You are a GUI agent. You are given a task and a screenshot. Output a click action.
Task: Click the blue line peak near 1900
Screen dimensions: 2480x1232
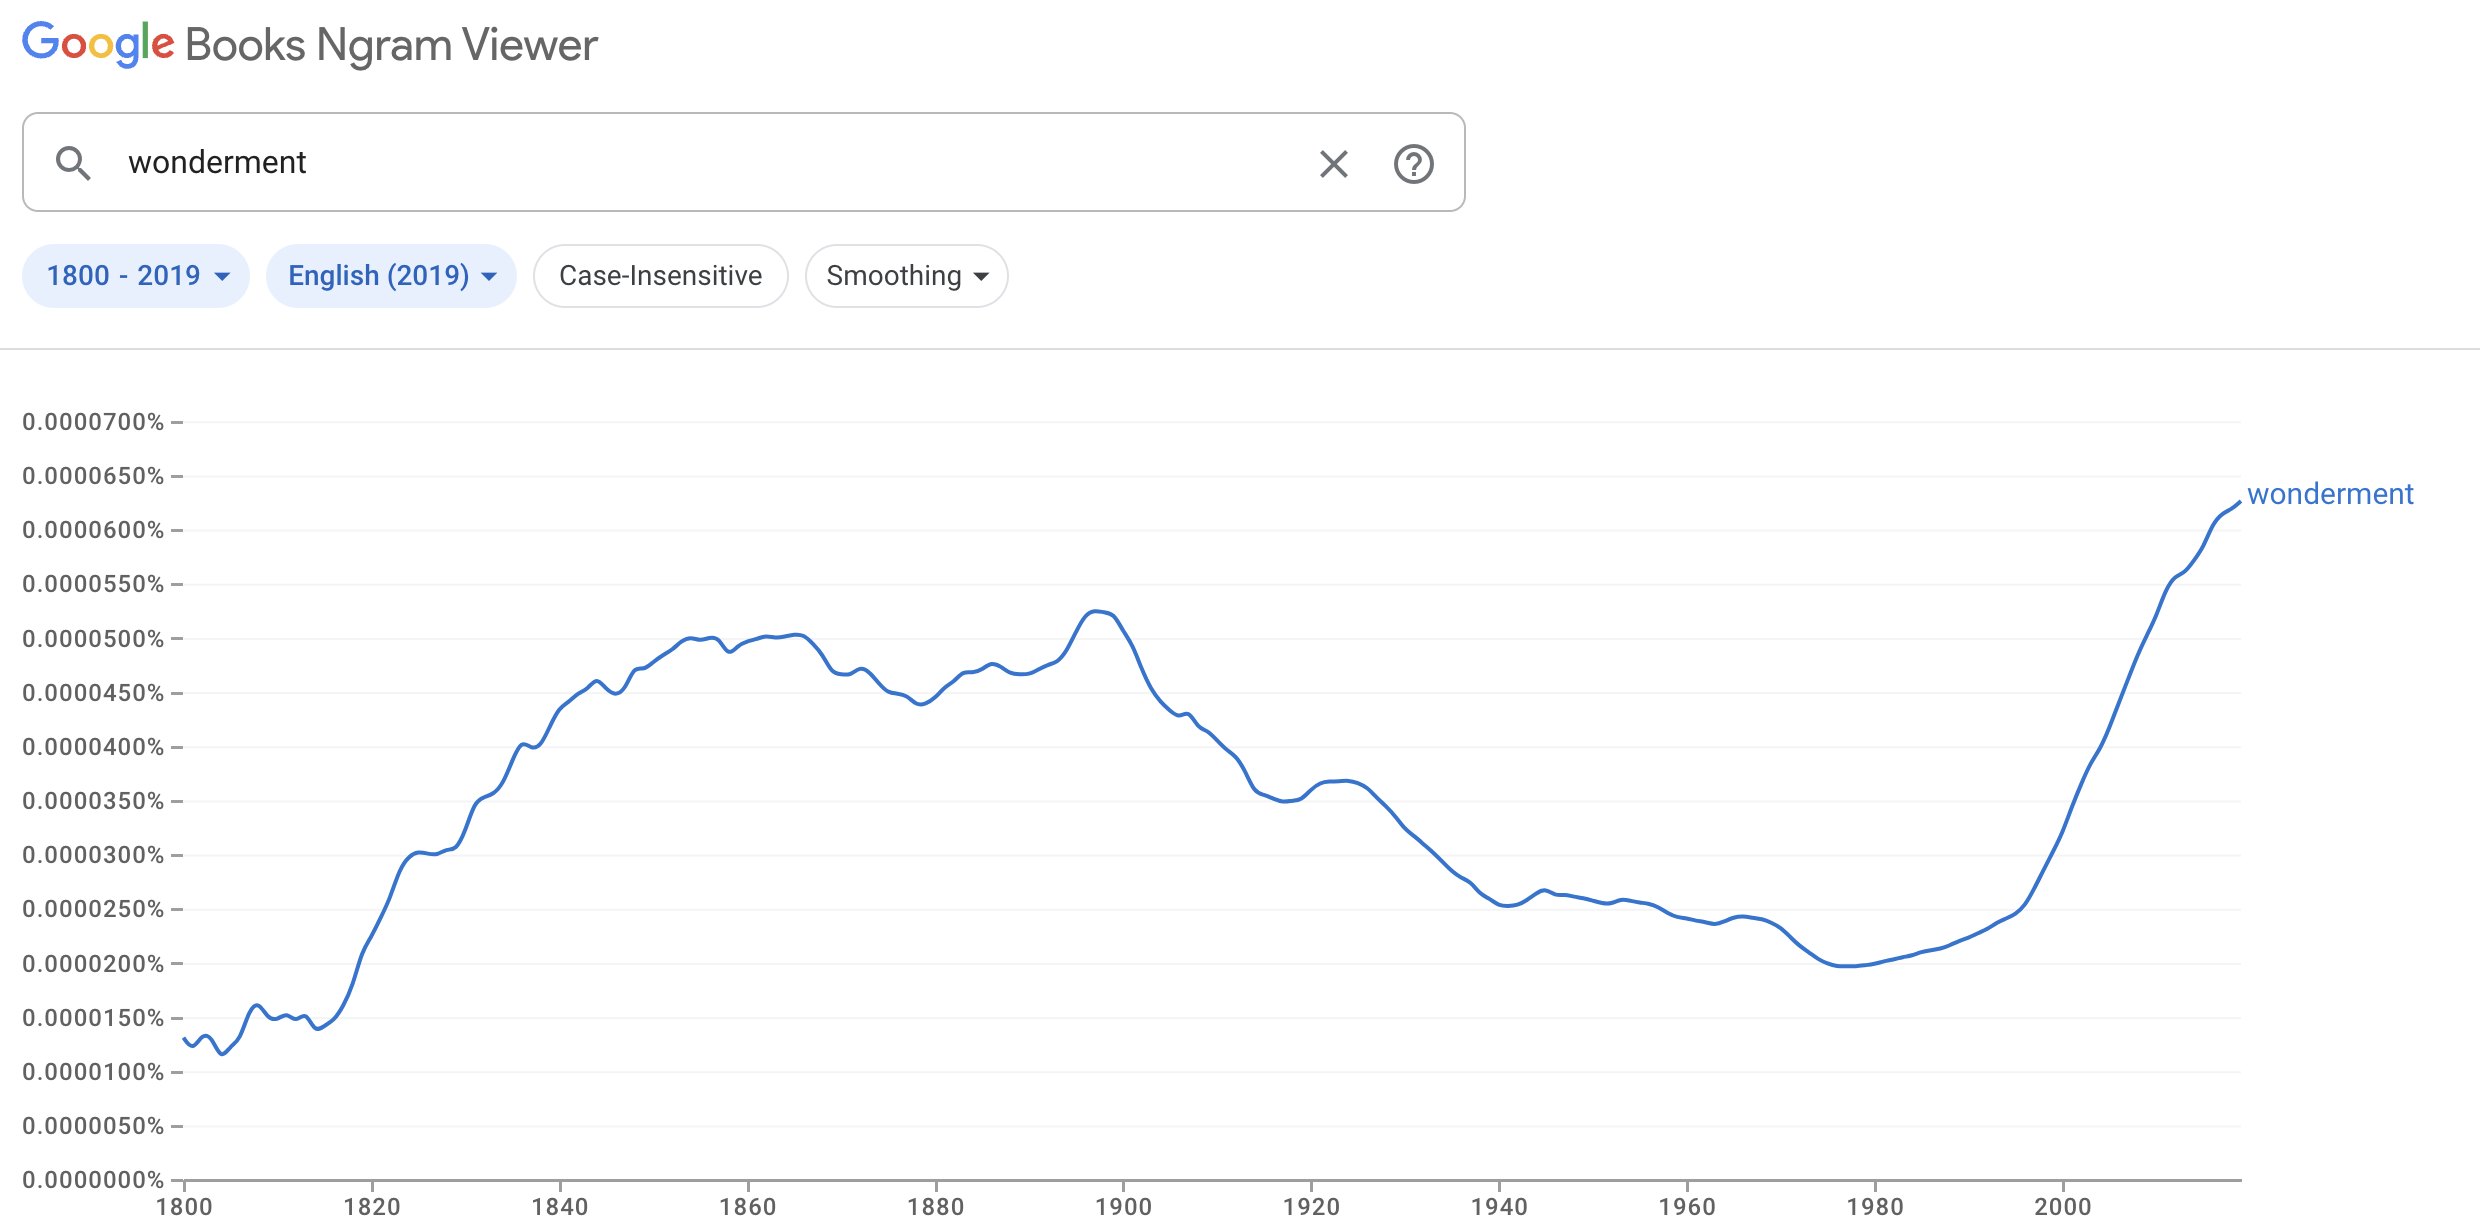pyautogui.click(x=1097, y=611)
